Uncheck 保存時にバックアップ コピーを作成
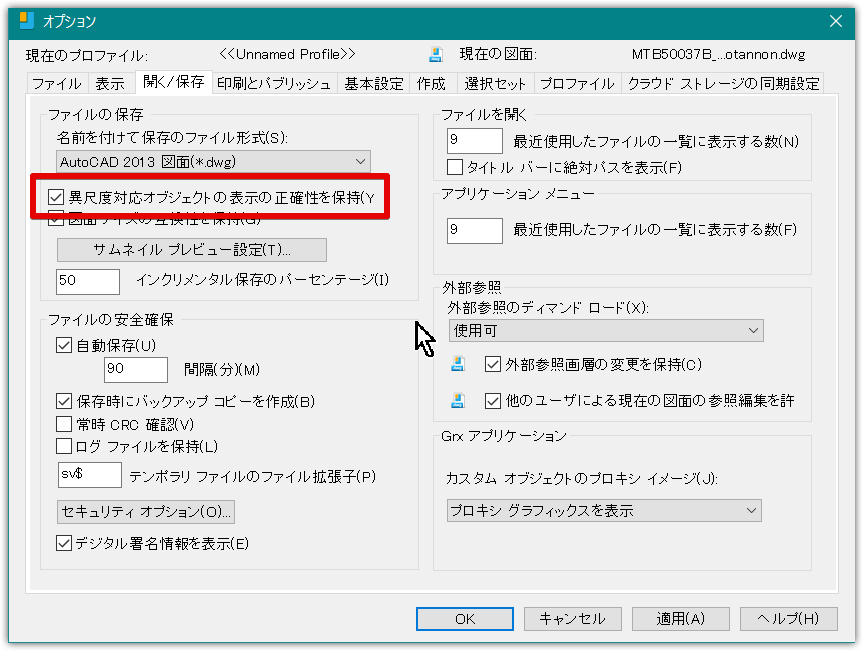Screen dimensions: 863x651 click(x=65, y=402)
